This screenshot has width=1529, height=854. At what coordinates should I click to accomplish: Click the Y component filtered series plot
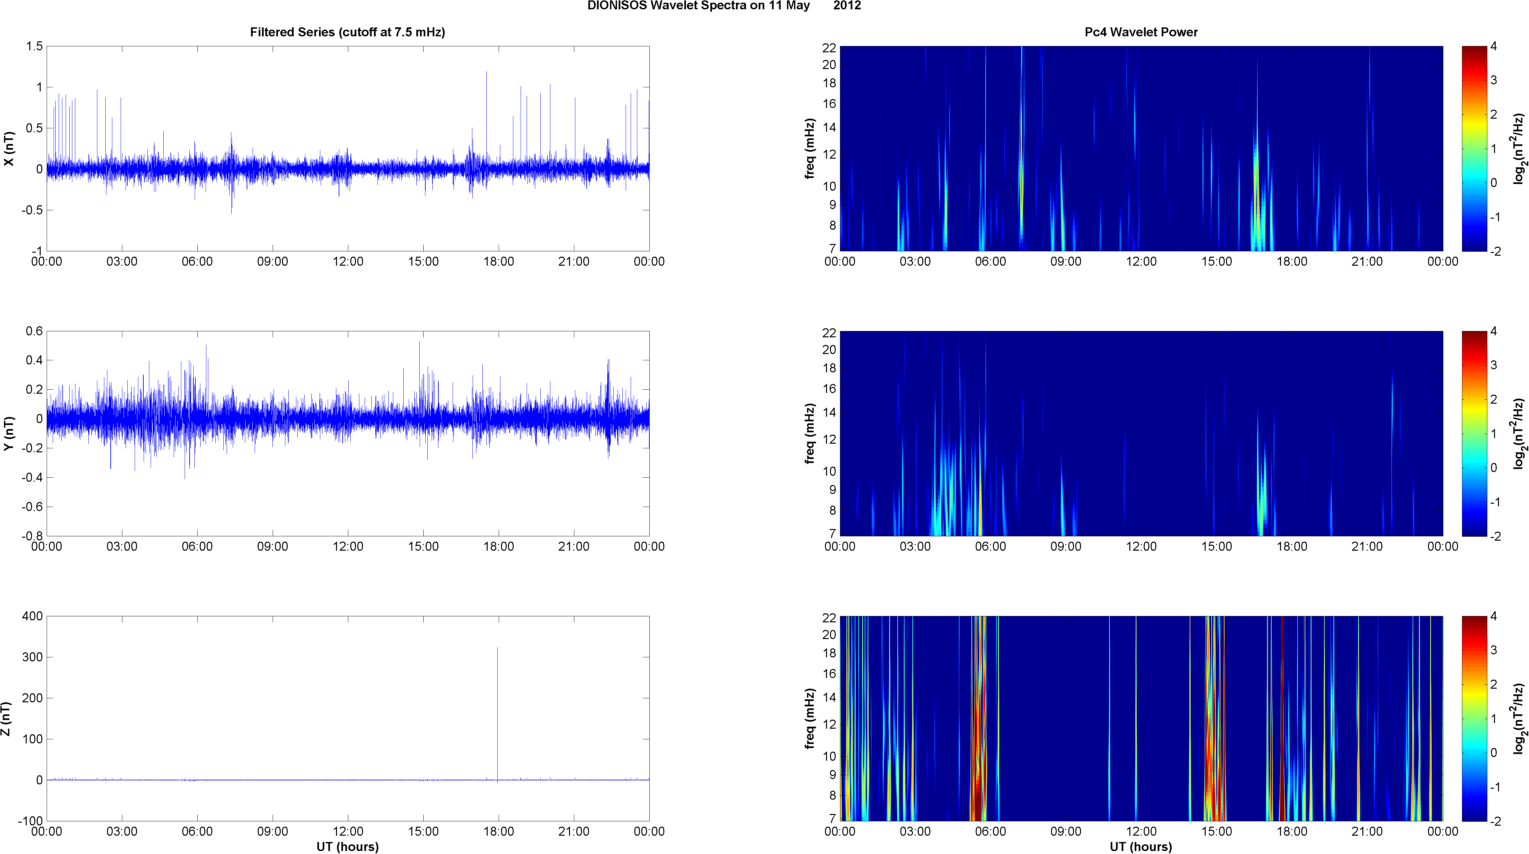point(347,434)
